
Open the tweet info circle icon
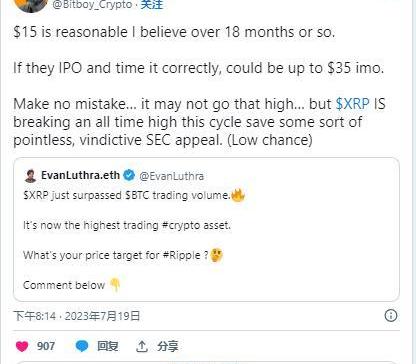click(391, 315)
